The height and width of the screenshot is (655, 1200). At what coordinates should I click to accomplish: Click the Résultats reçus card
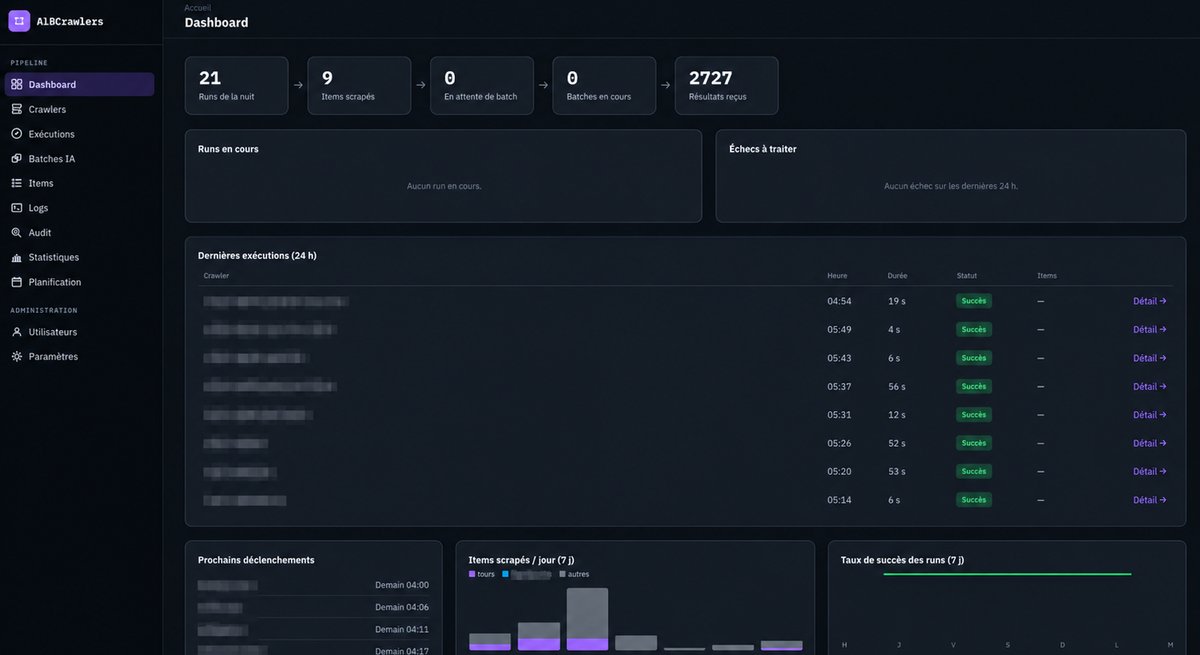(727, 85)
